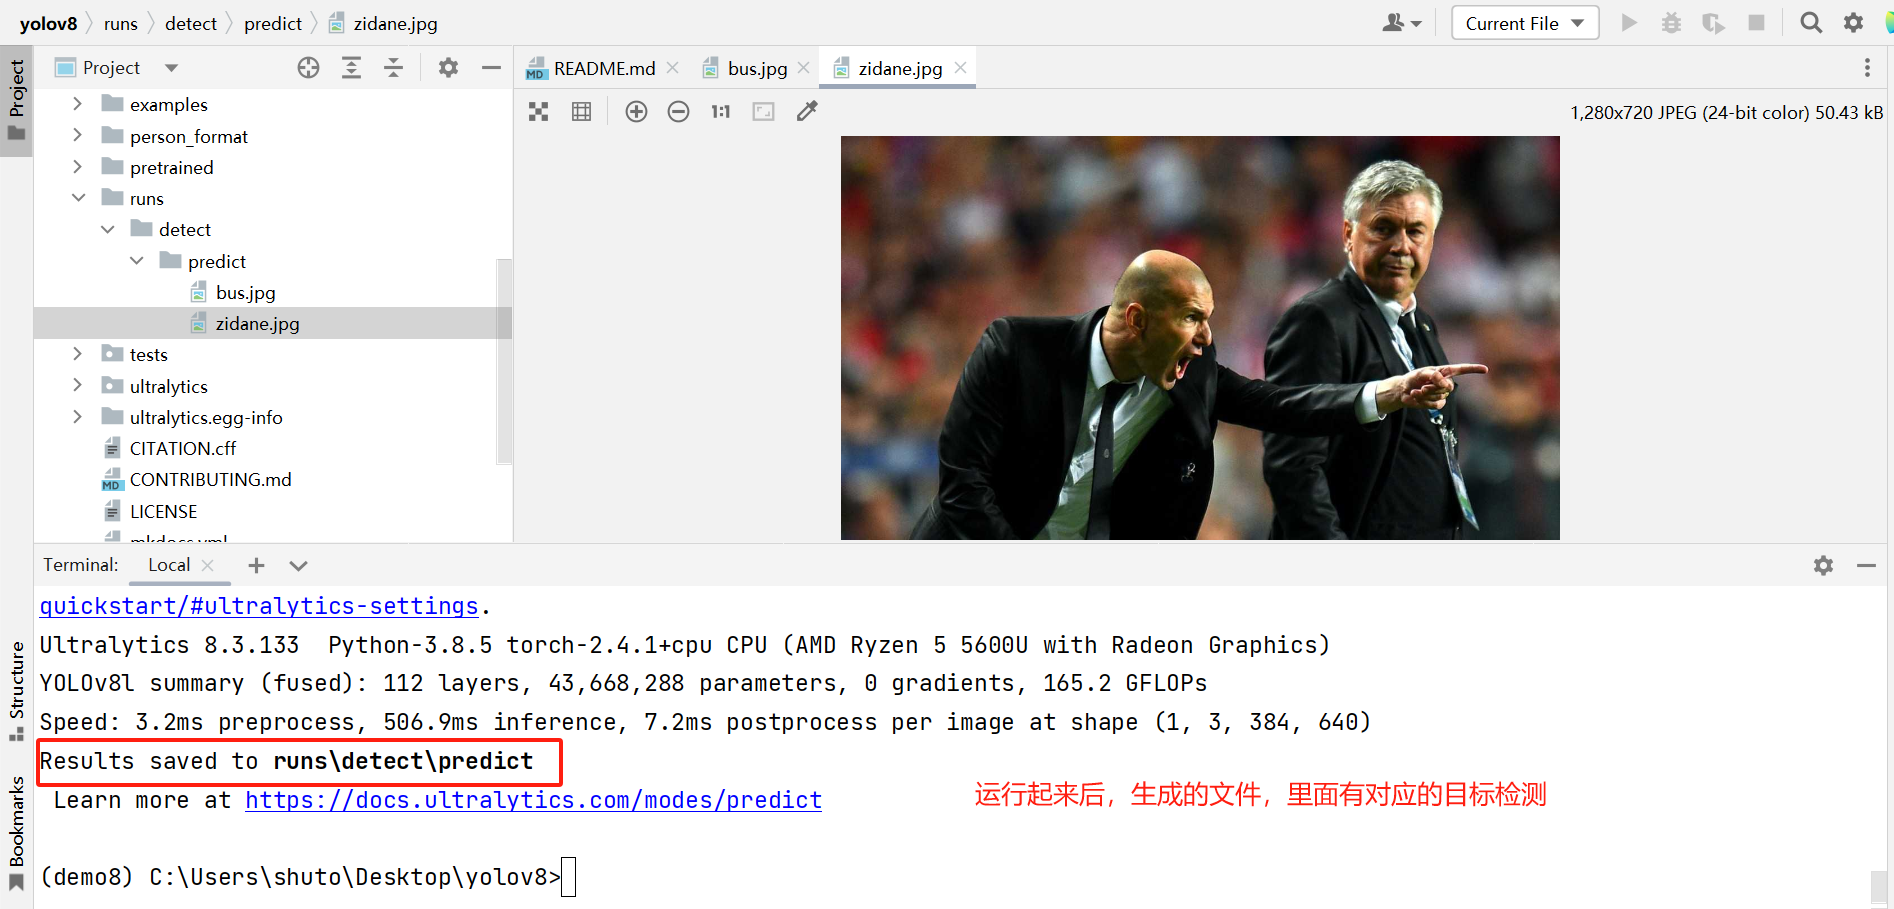Run the current file
1894x909 pixels.
pos(1629,22)
